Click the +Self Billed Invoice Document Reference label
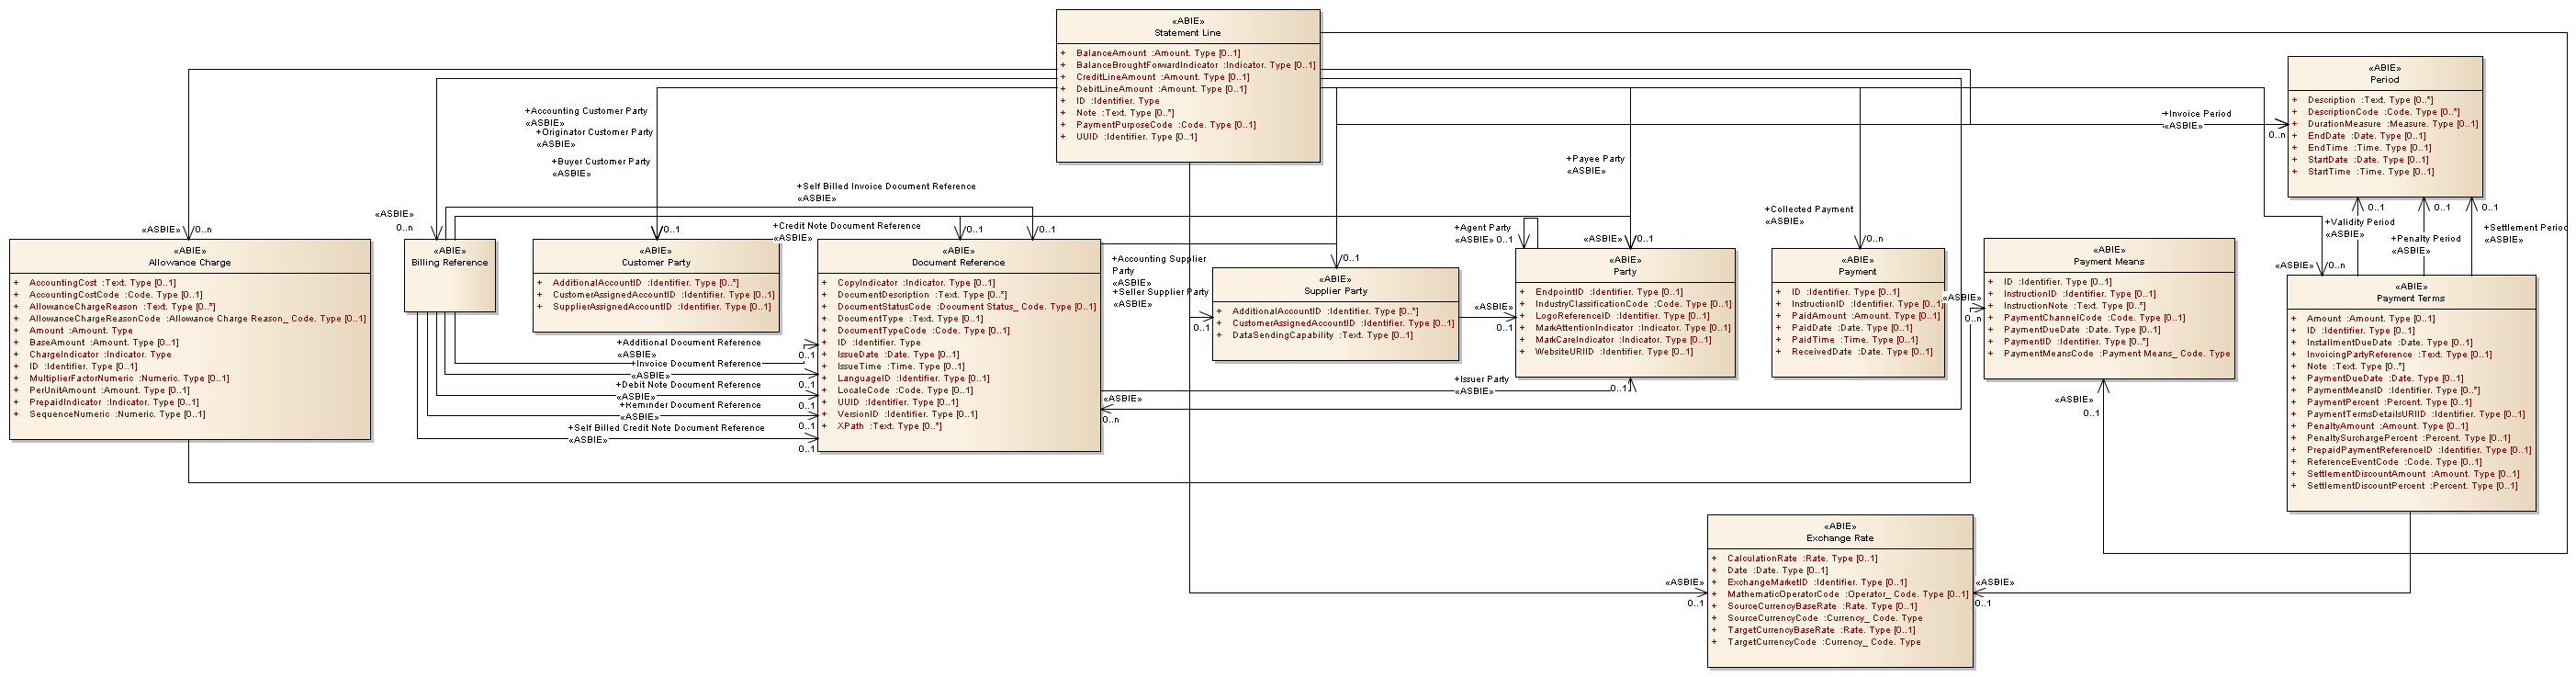 point(886,187)
